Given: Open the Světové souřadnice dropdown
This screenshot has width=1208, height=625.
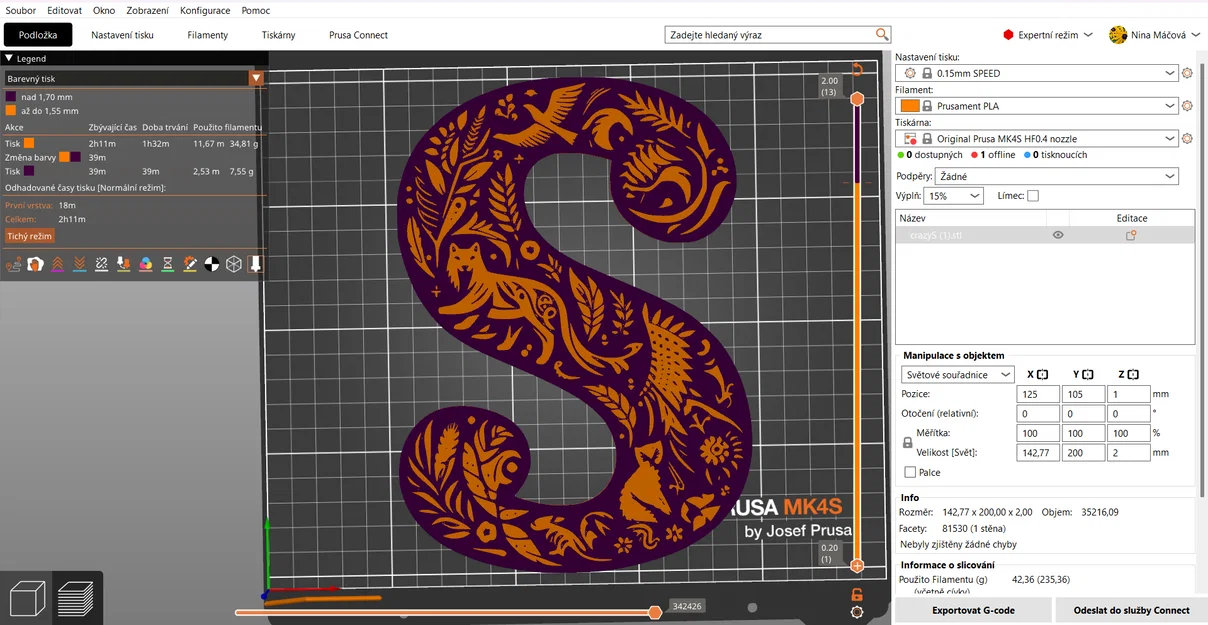Looking at the screenshot, I should coord(957,375).
